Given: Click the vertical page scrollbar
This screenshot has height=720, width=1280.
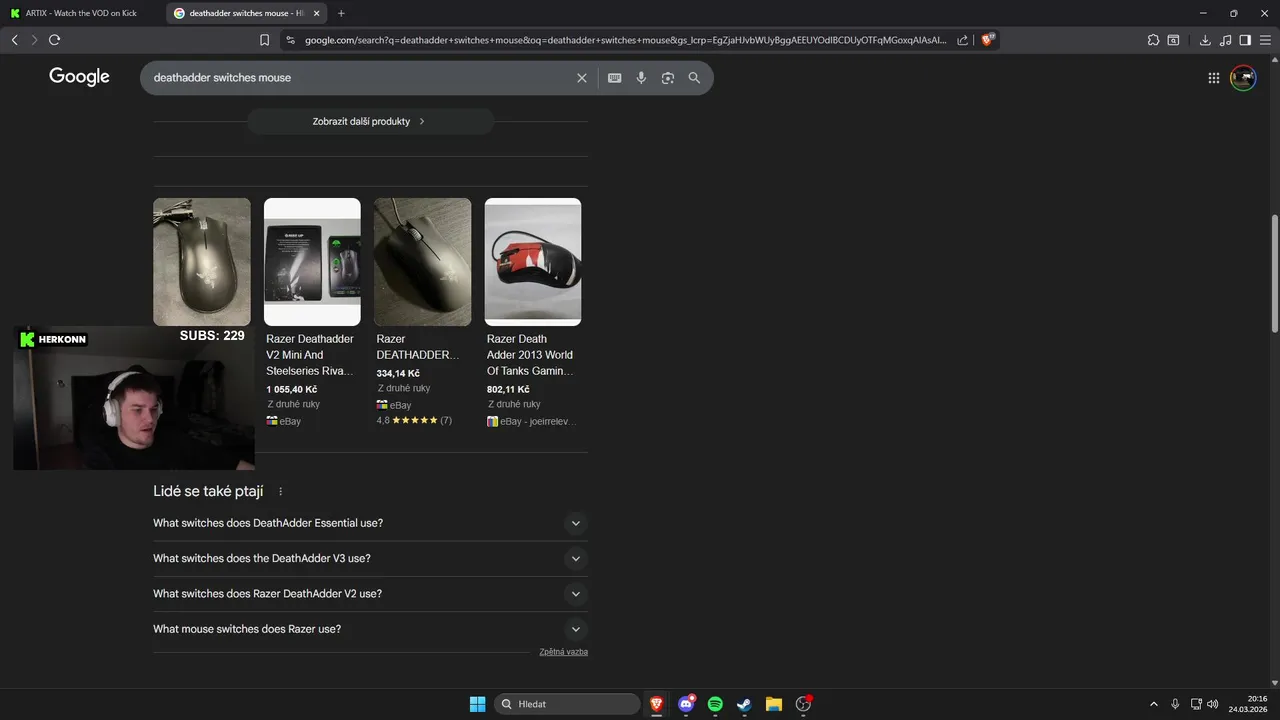Looking at the screenshot, I should point(1274,273).
